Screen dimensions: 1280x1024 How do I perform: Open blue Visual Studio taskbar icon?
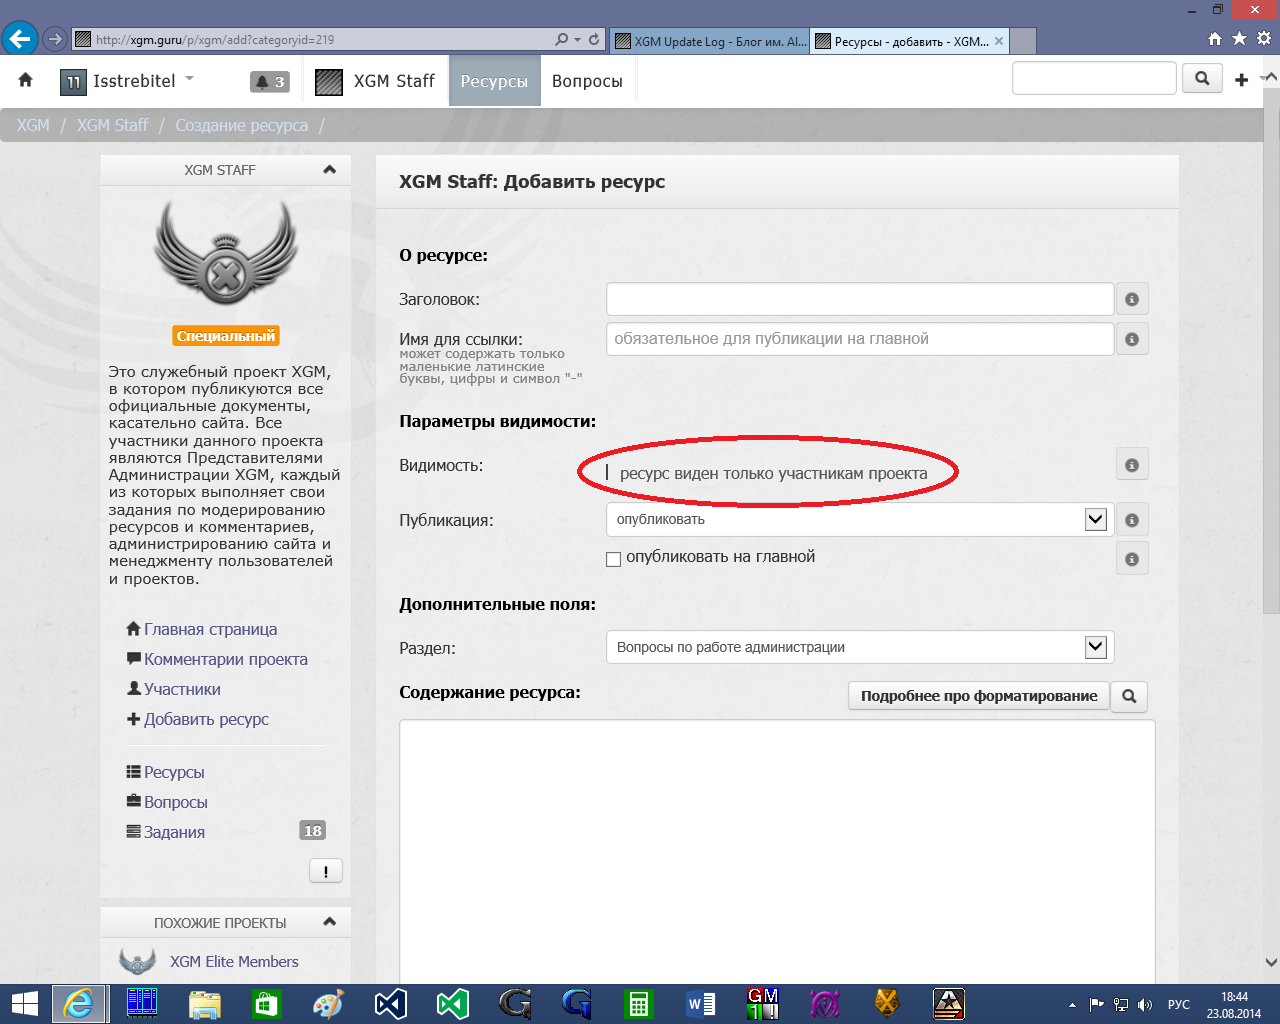(x=390, y=1003)
